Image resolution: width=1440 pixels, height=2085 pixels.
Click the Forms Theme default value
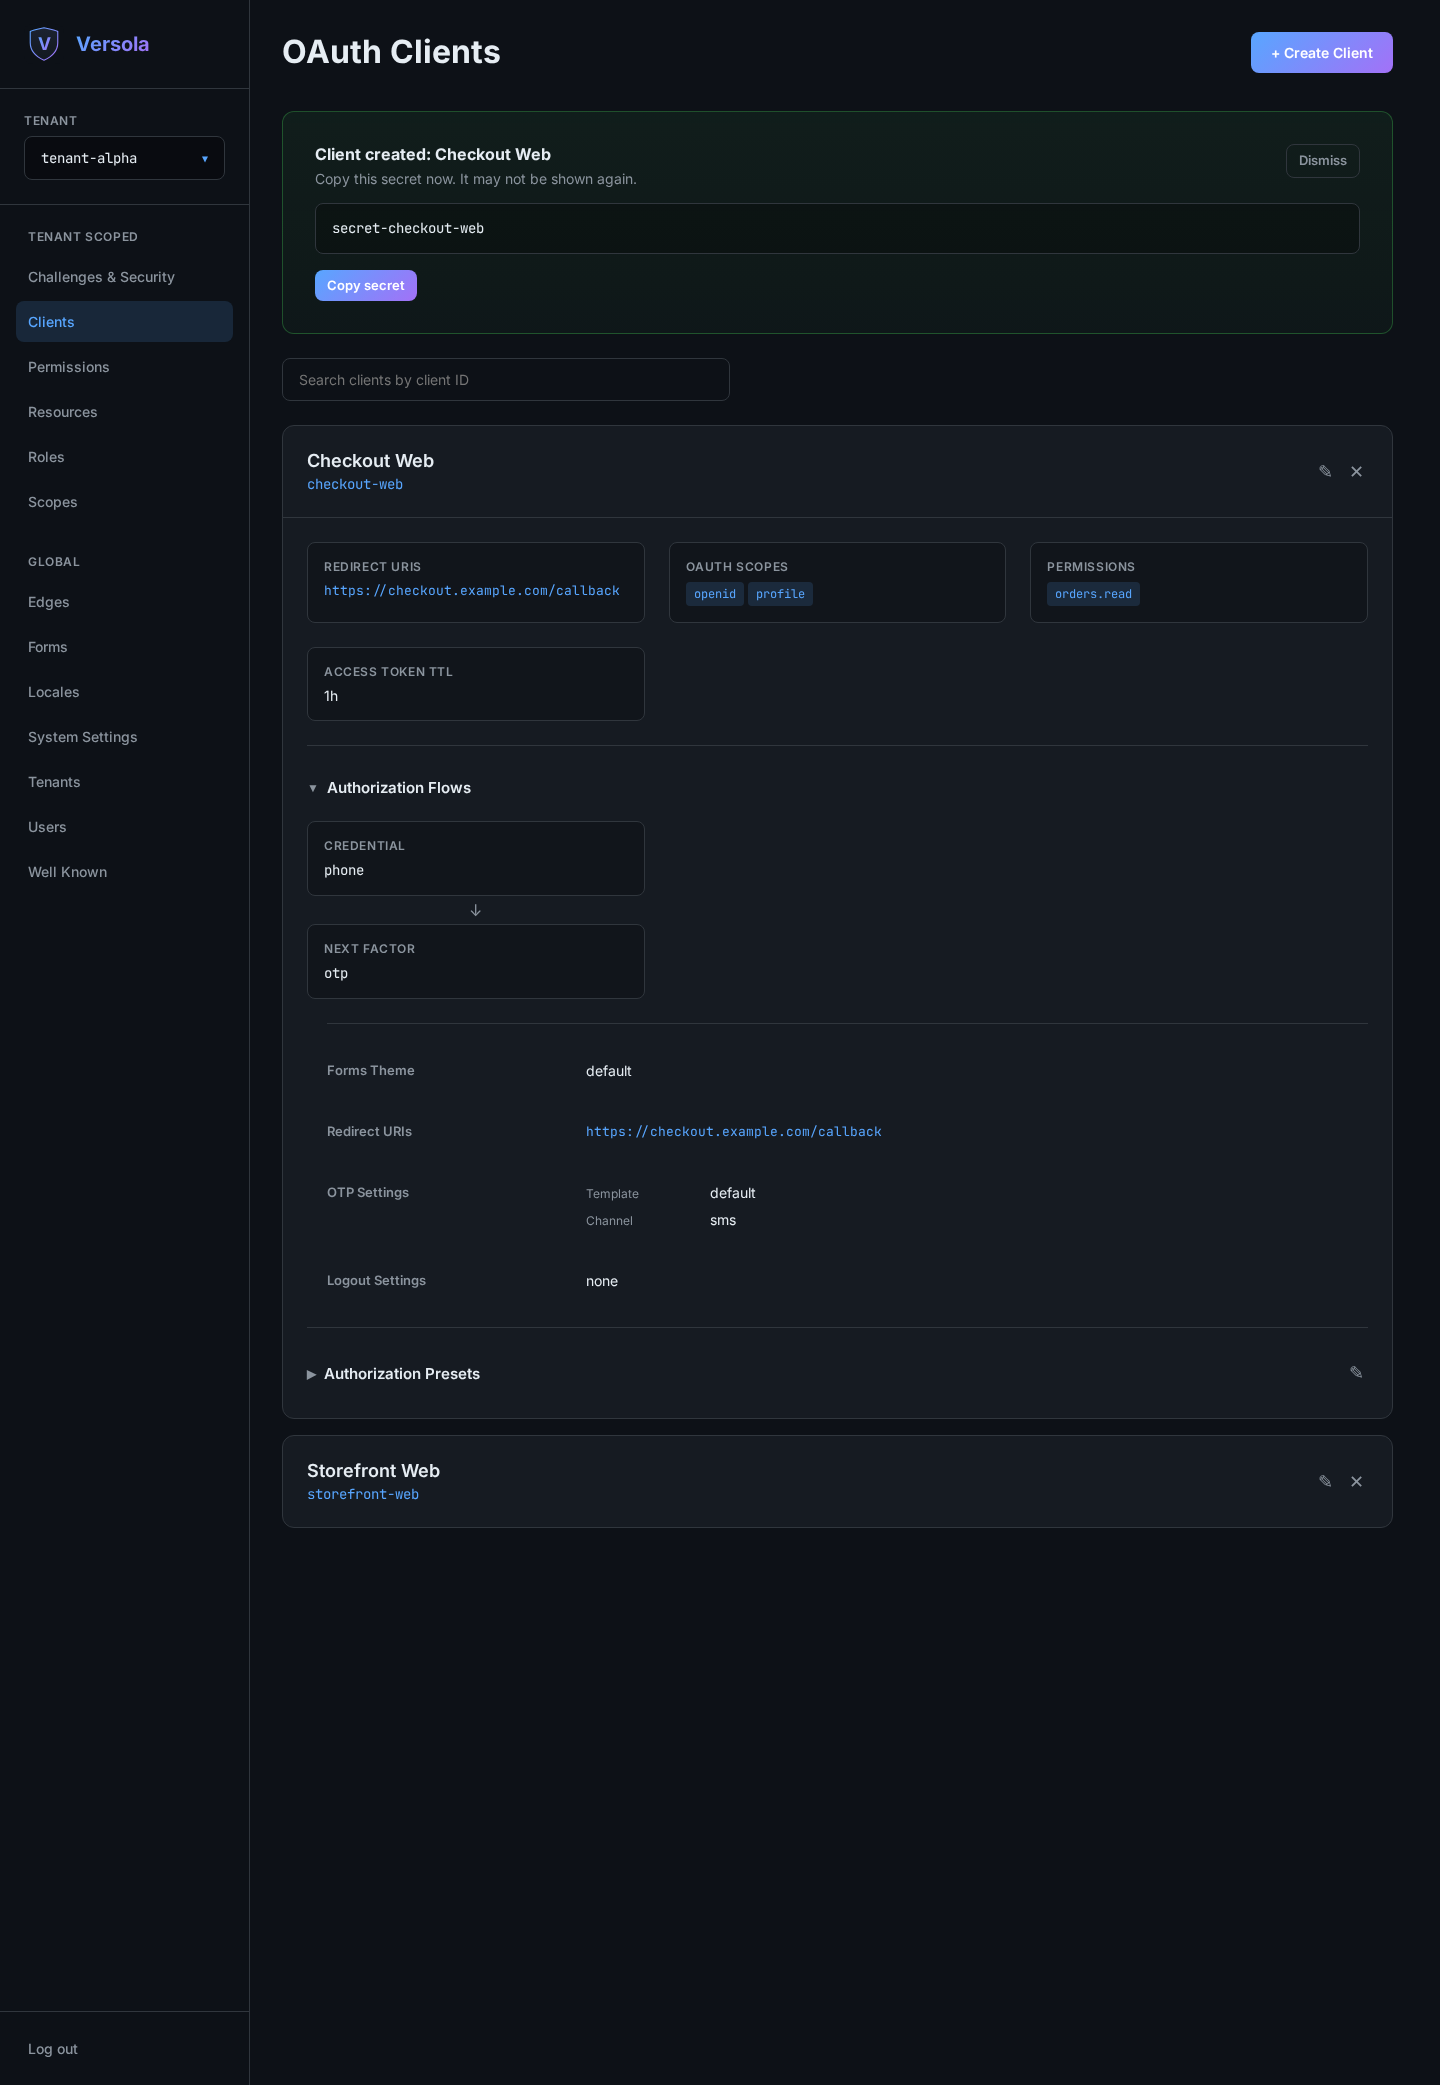608,1072
